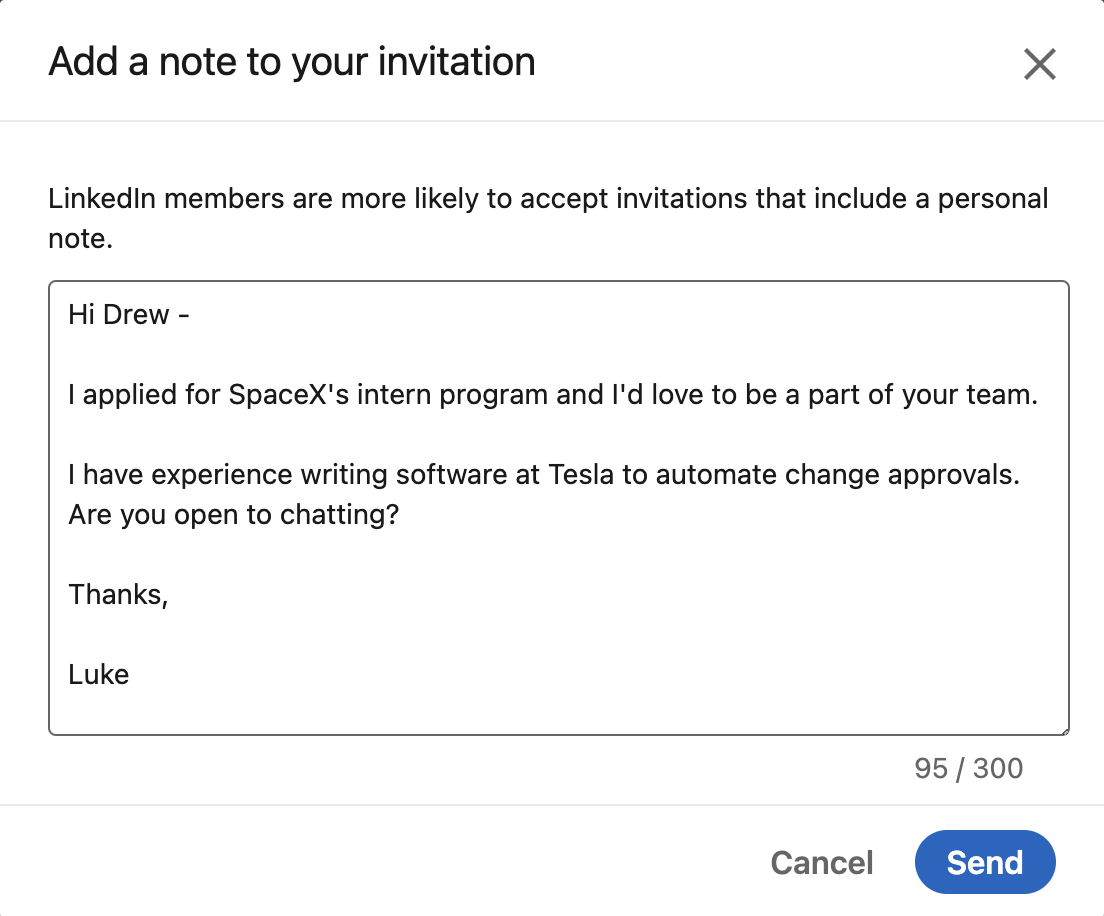
Task: Click the signature name 'Luke'
Action: click(x=99, y=675)
